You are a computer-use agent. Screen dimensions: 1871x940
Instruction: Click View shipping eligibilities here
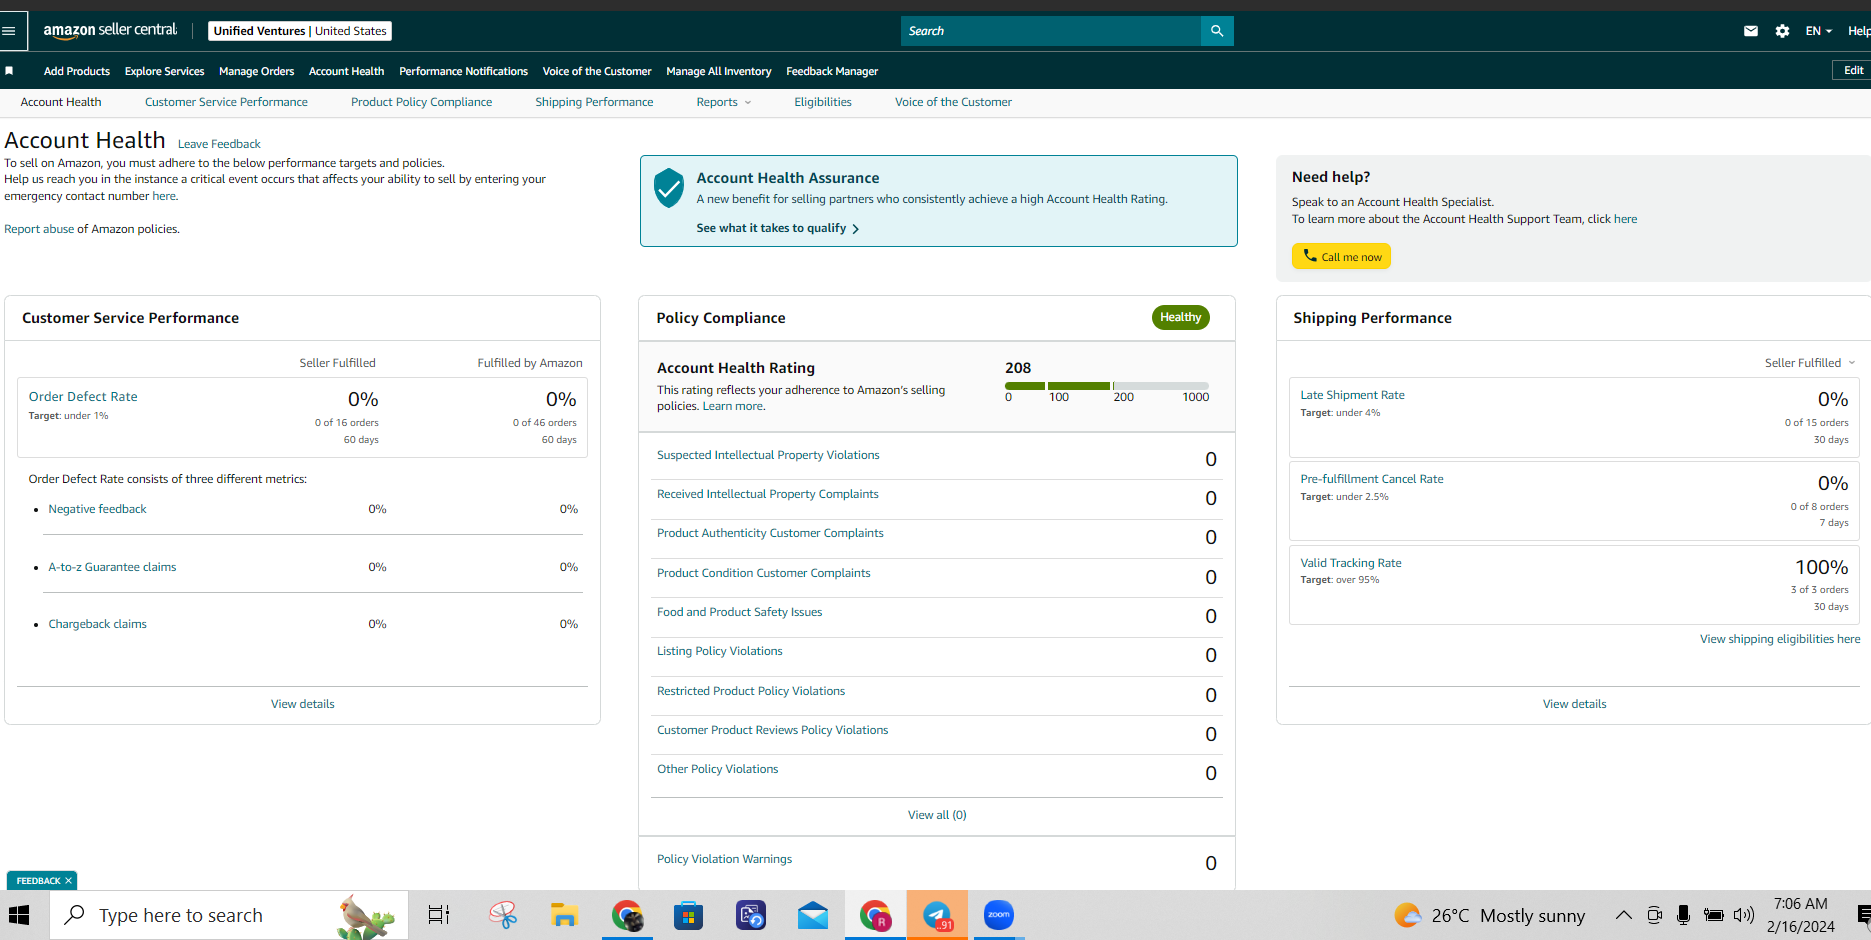[1780, 639]
